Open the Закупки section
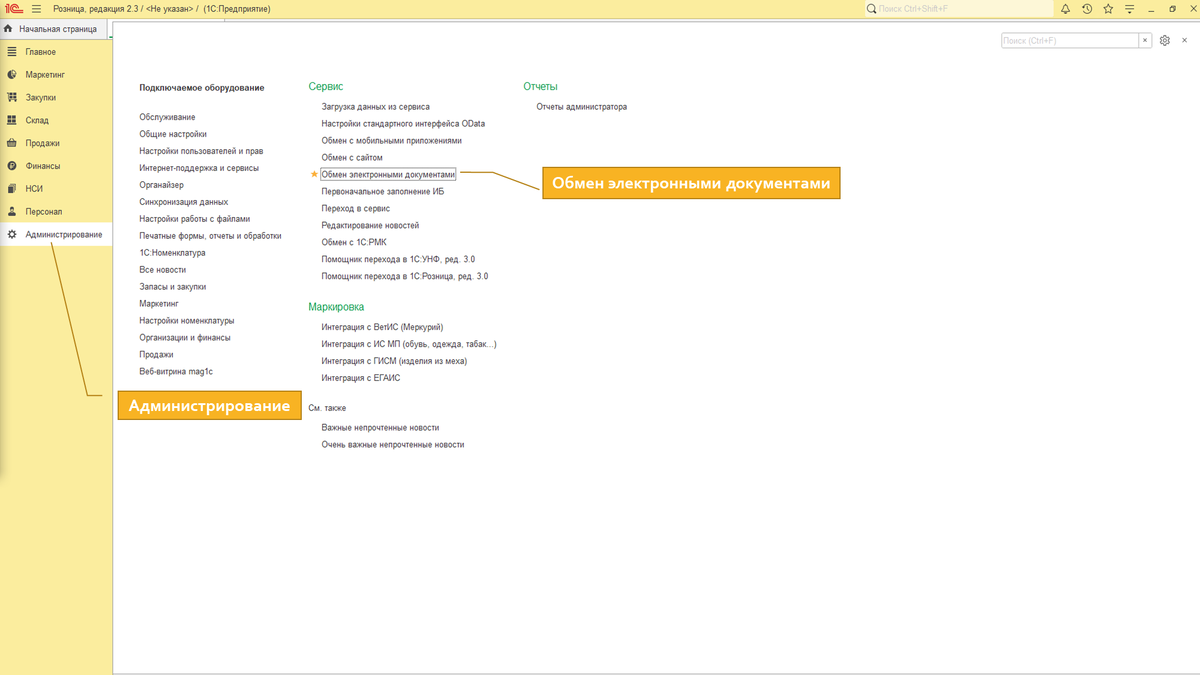This screenshot has height=675, width=1200. pos(56,98)
